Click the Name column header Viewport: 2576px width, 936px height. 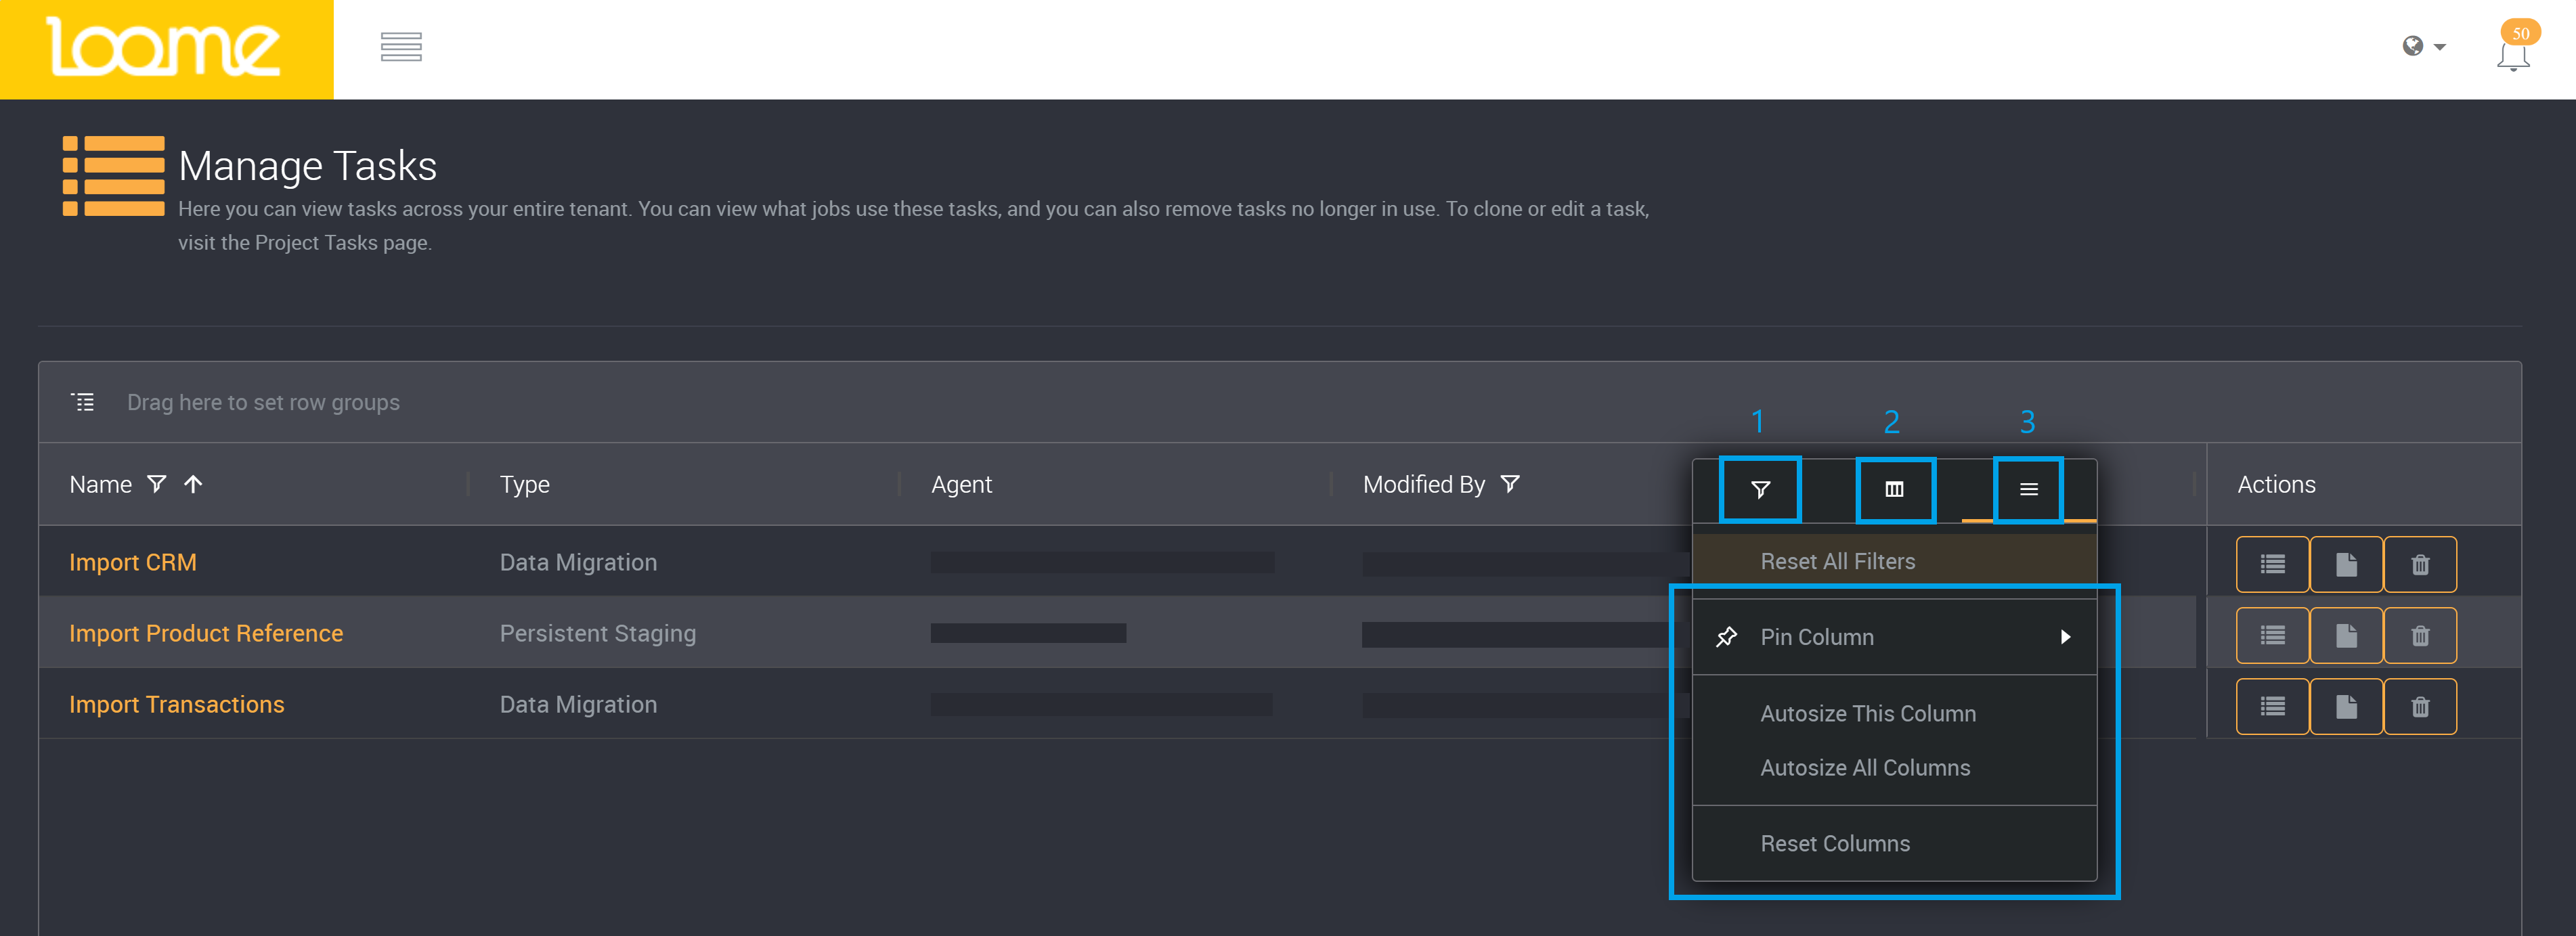[x=100, y=484]
